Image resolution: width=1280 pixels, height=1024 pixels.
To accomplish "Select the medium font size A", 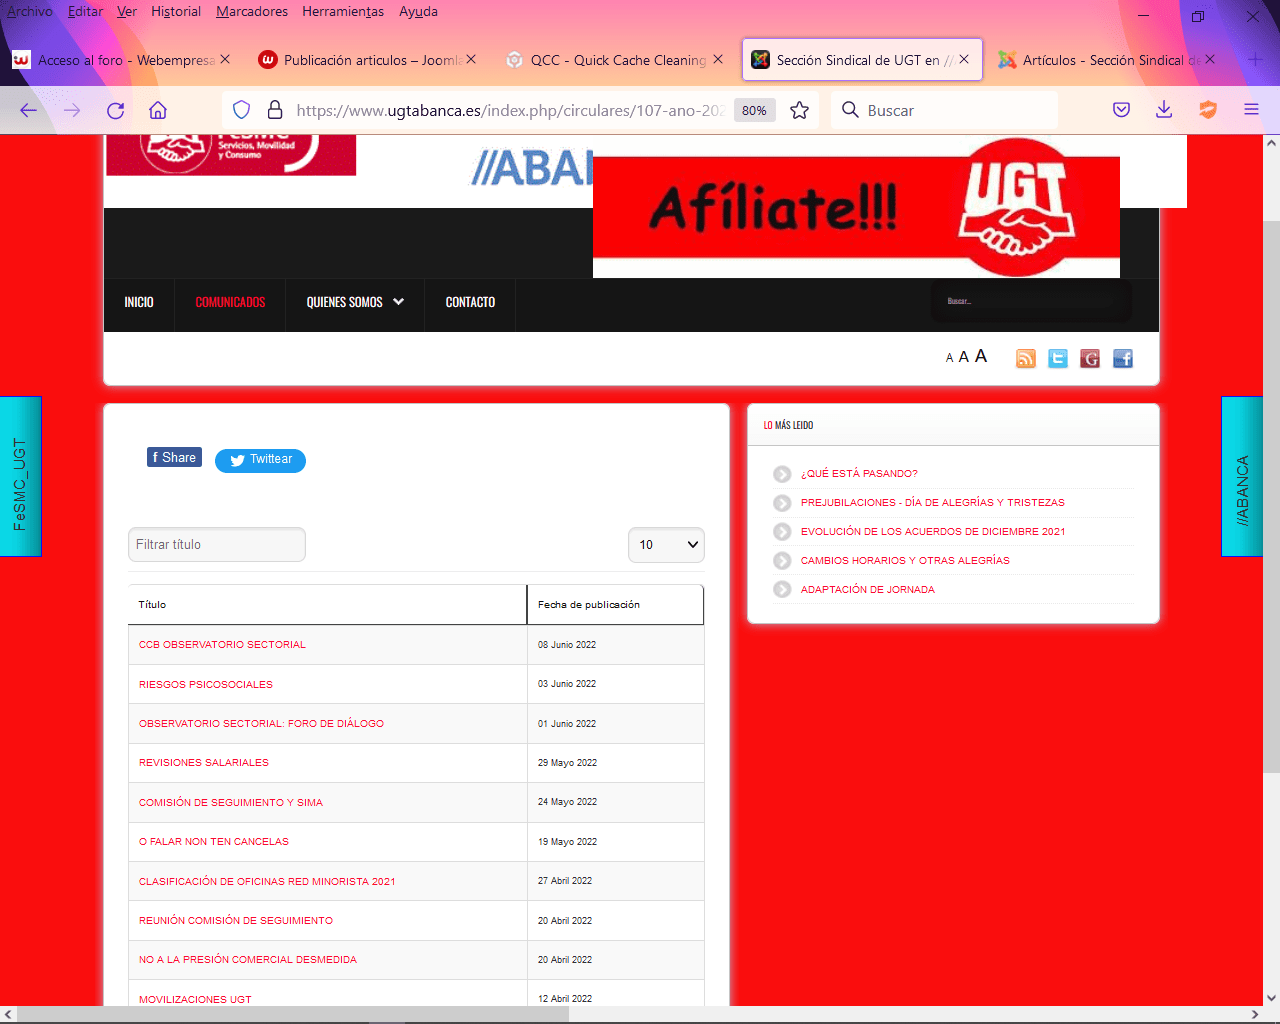I will 964,357.
